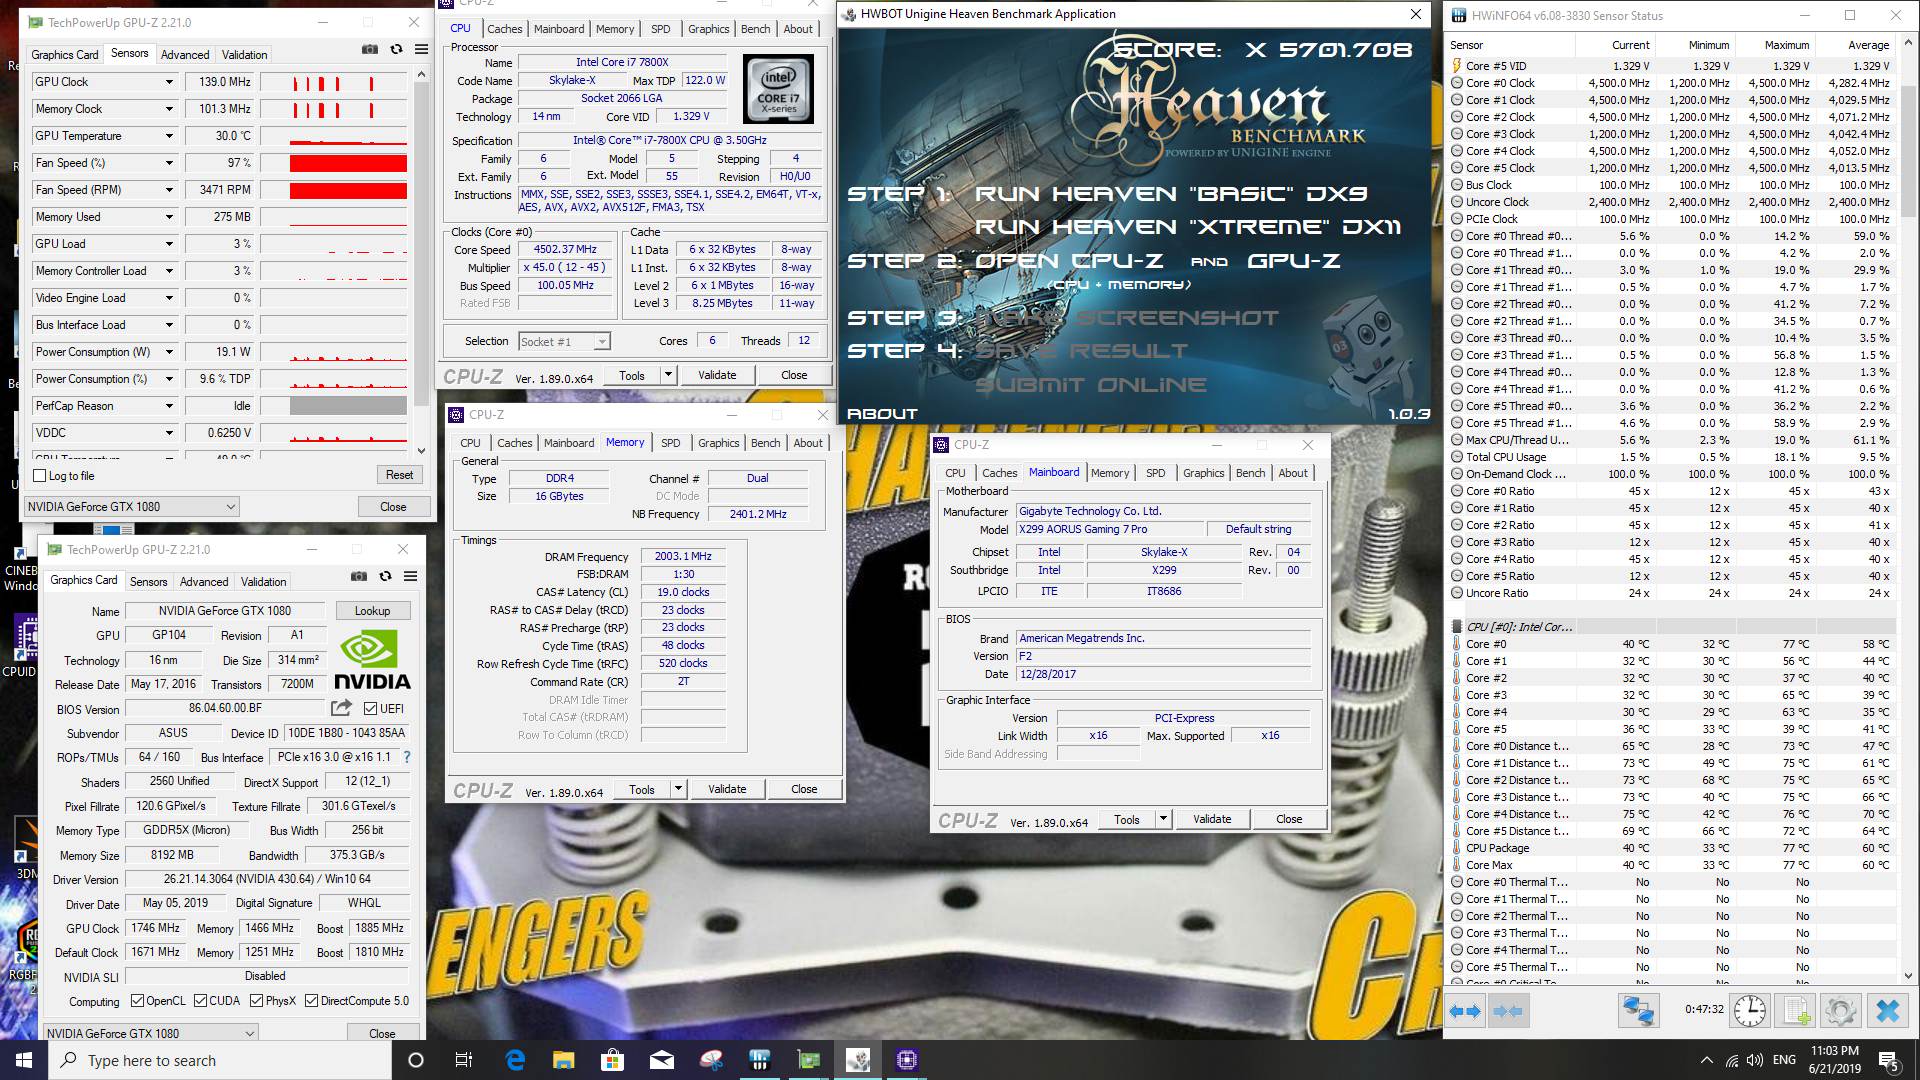Click the Fan Speed (%) red graph bar
Screen dimensions: 1920x1080
coord(348,163)
